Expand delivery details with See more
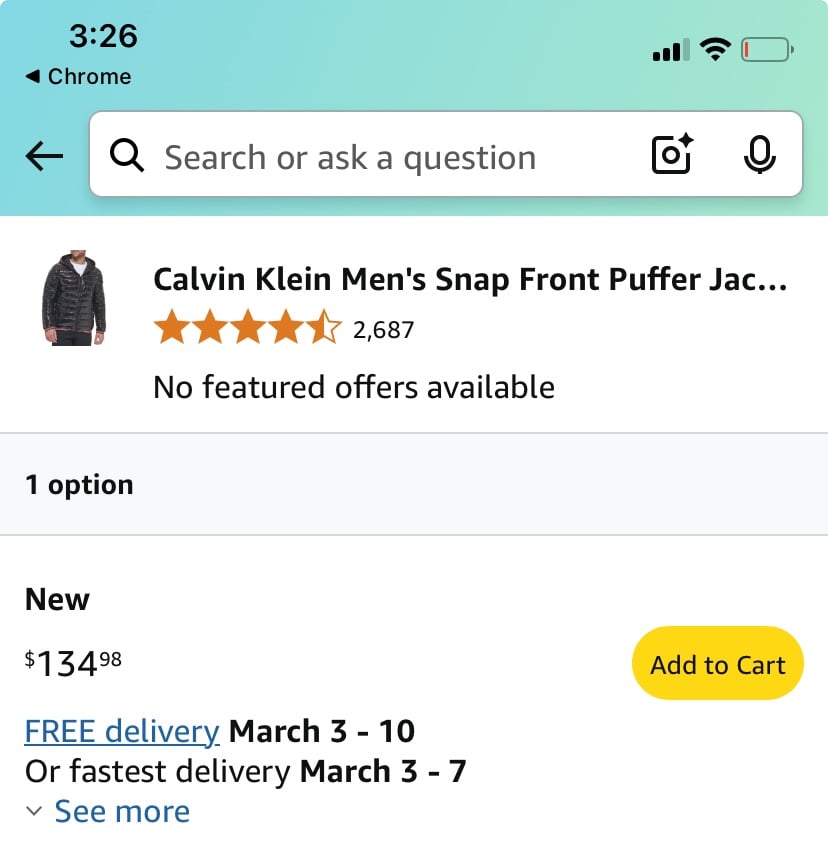This screenshot has height=850, width=828. pyautogui.click(x=122, y=811)
